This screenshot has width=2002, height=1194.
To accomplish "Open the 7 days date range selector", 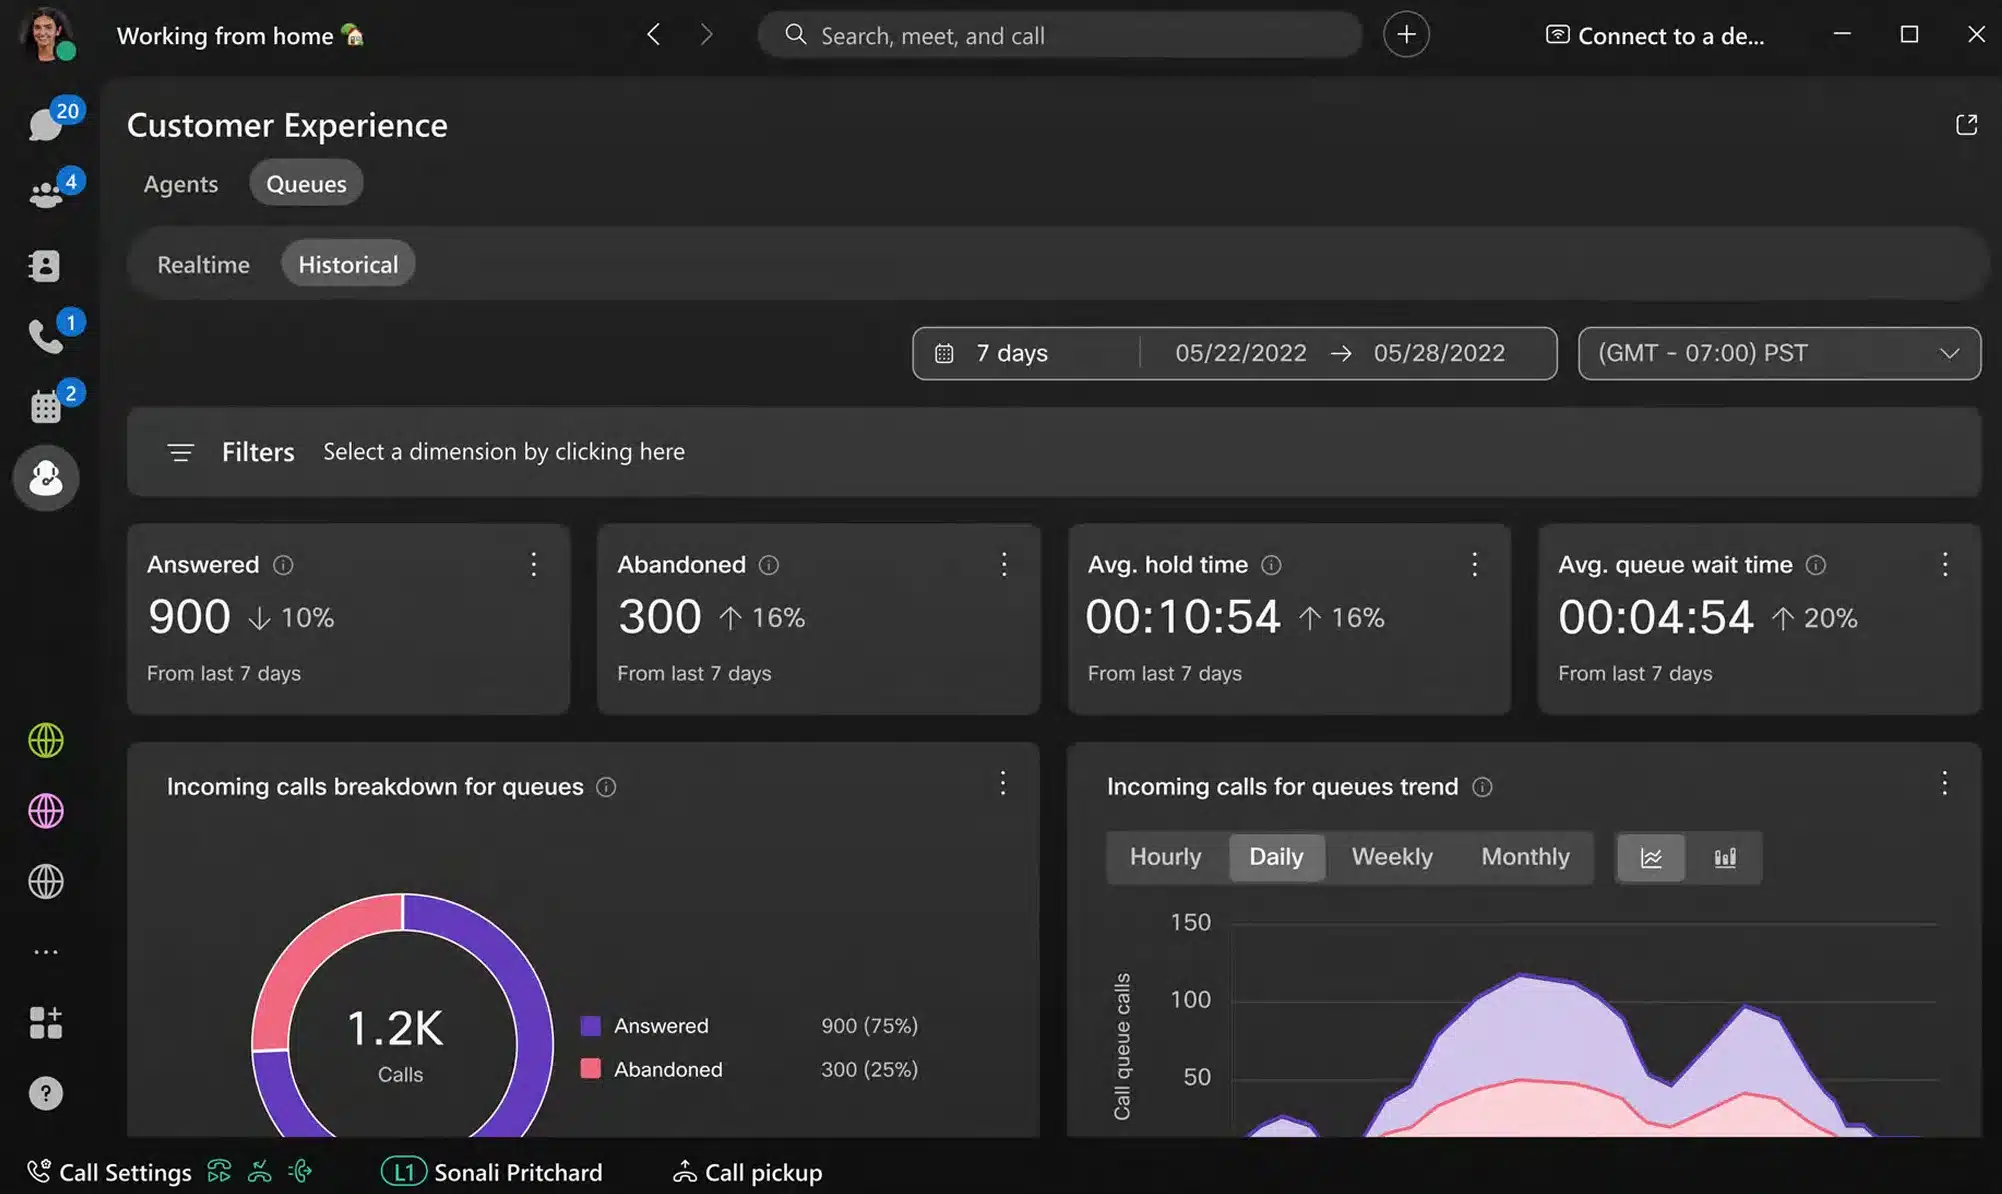I will click(x=1010, y=353).
